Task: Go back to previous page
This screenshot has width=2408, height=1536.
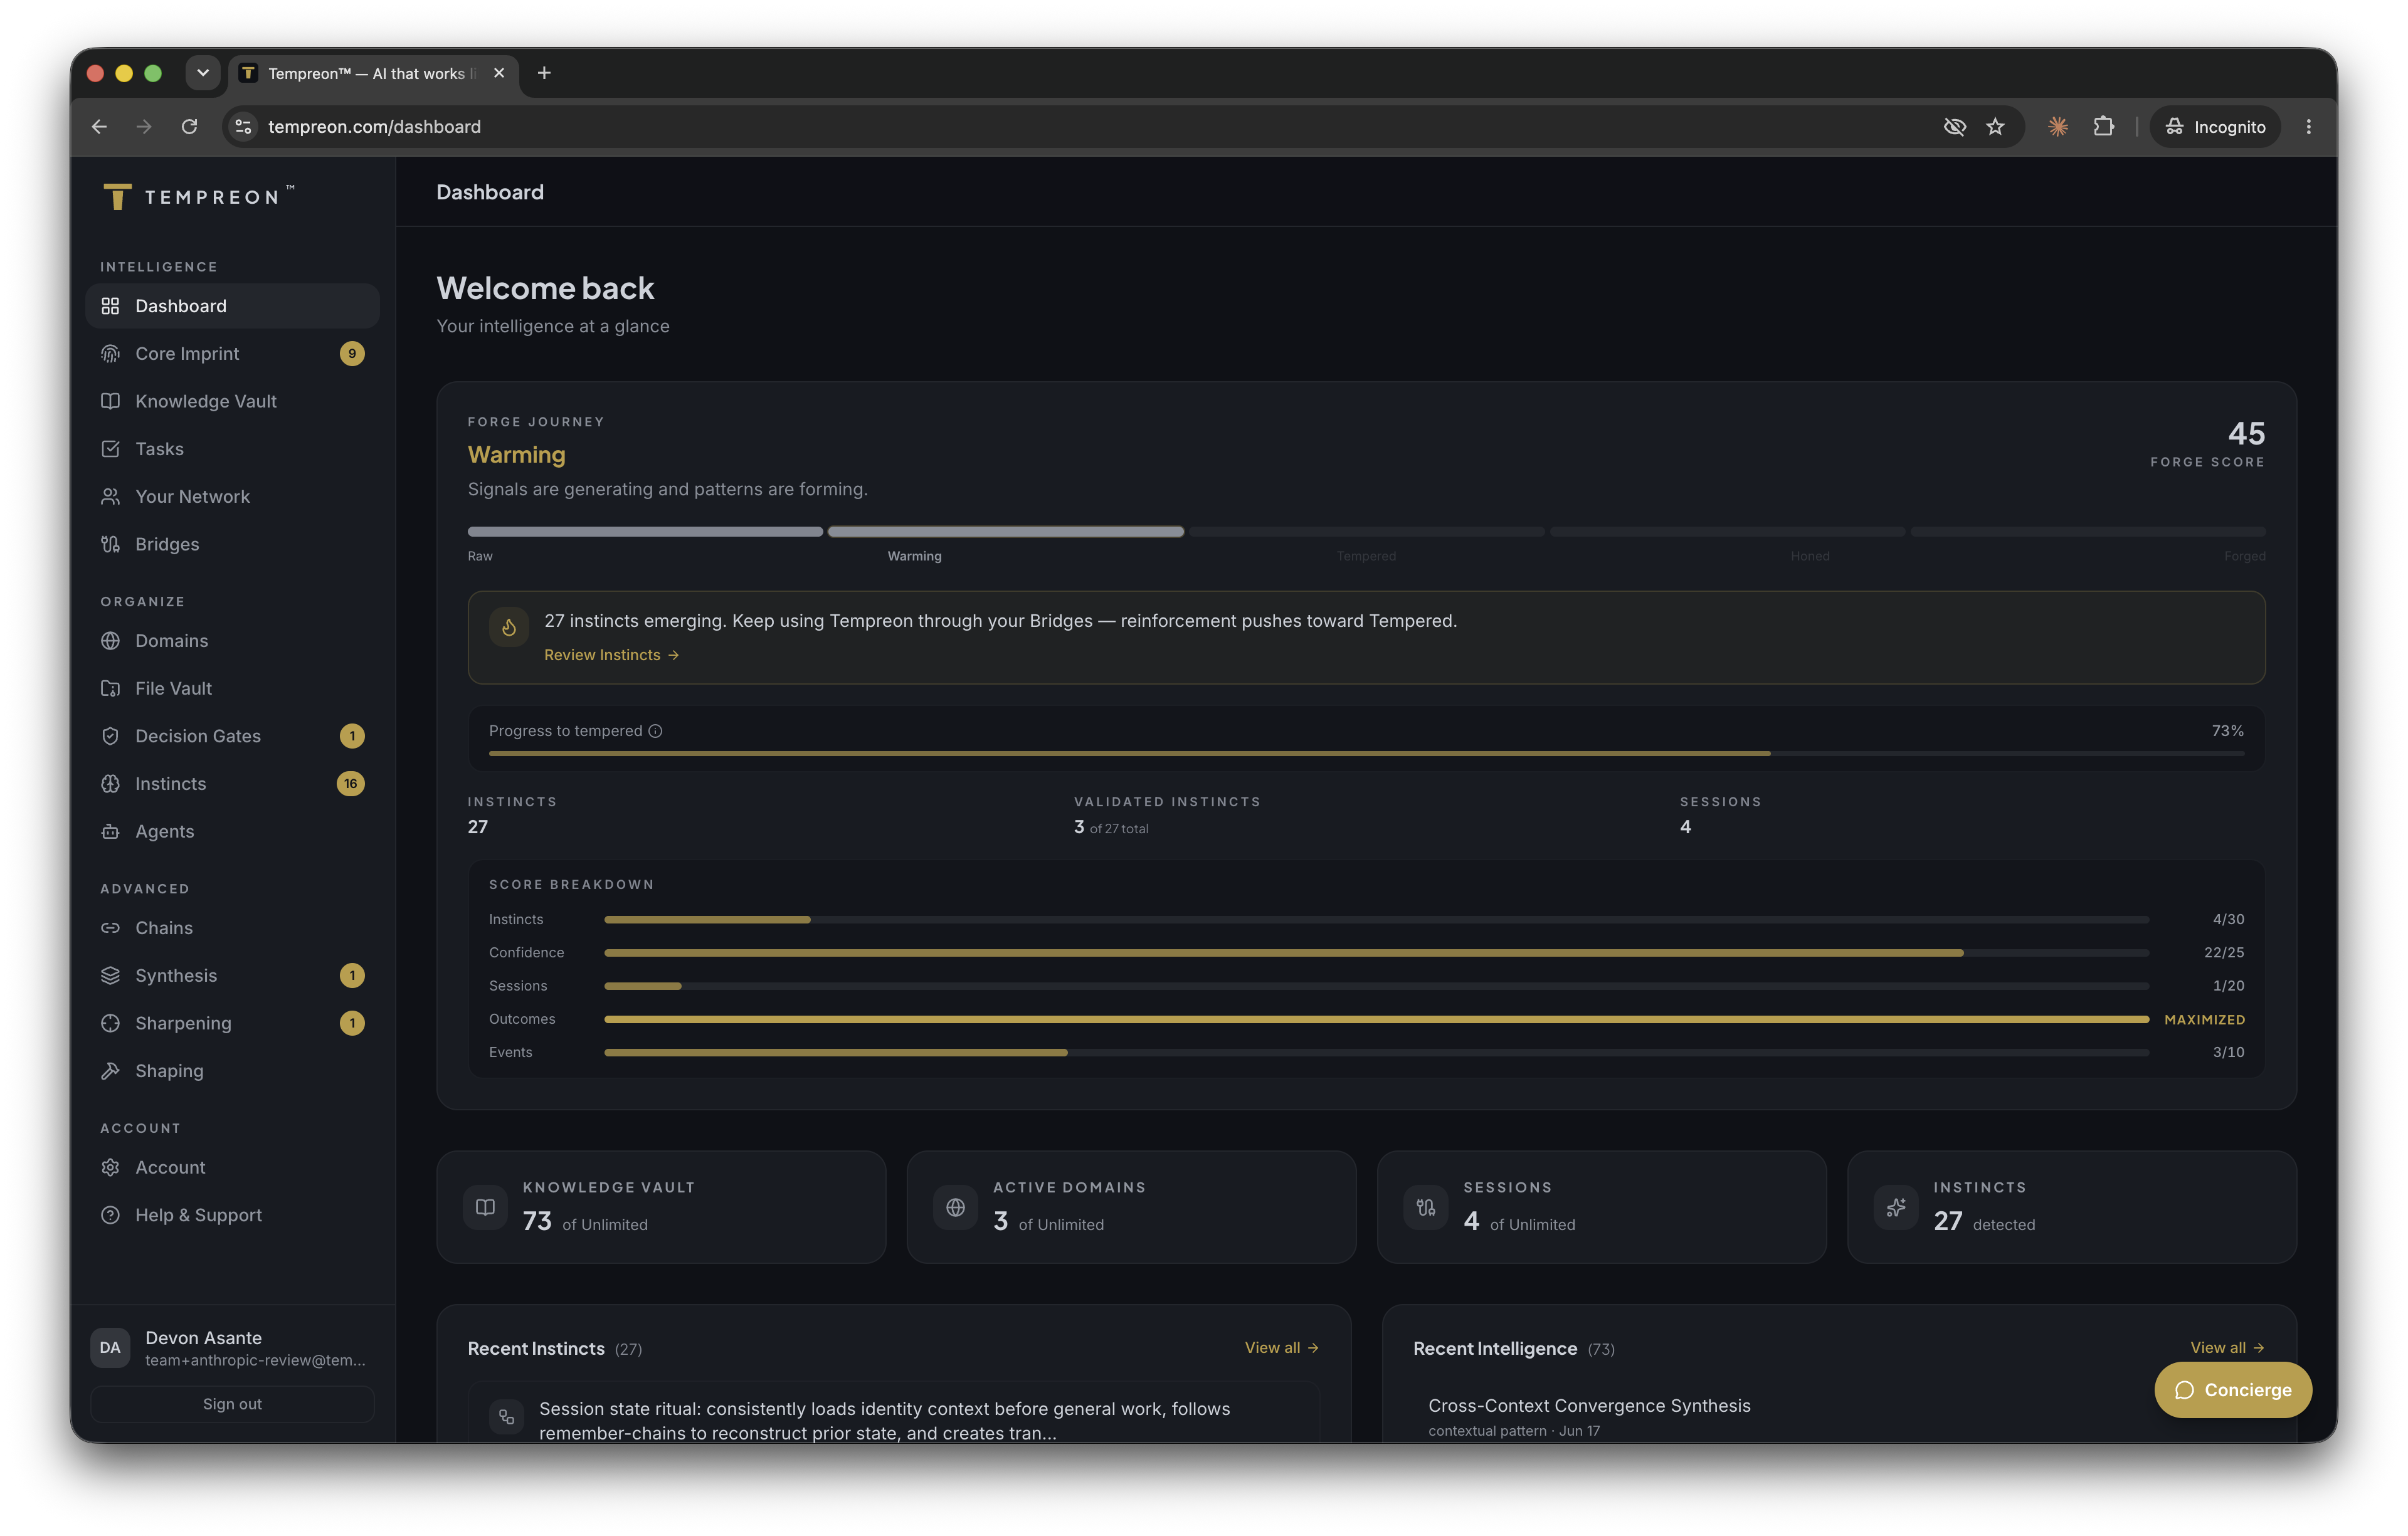Action: (x=99, y=127)
